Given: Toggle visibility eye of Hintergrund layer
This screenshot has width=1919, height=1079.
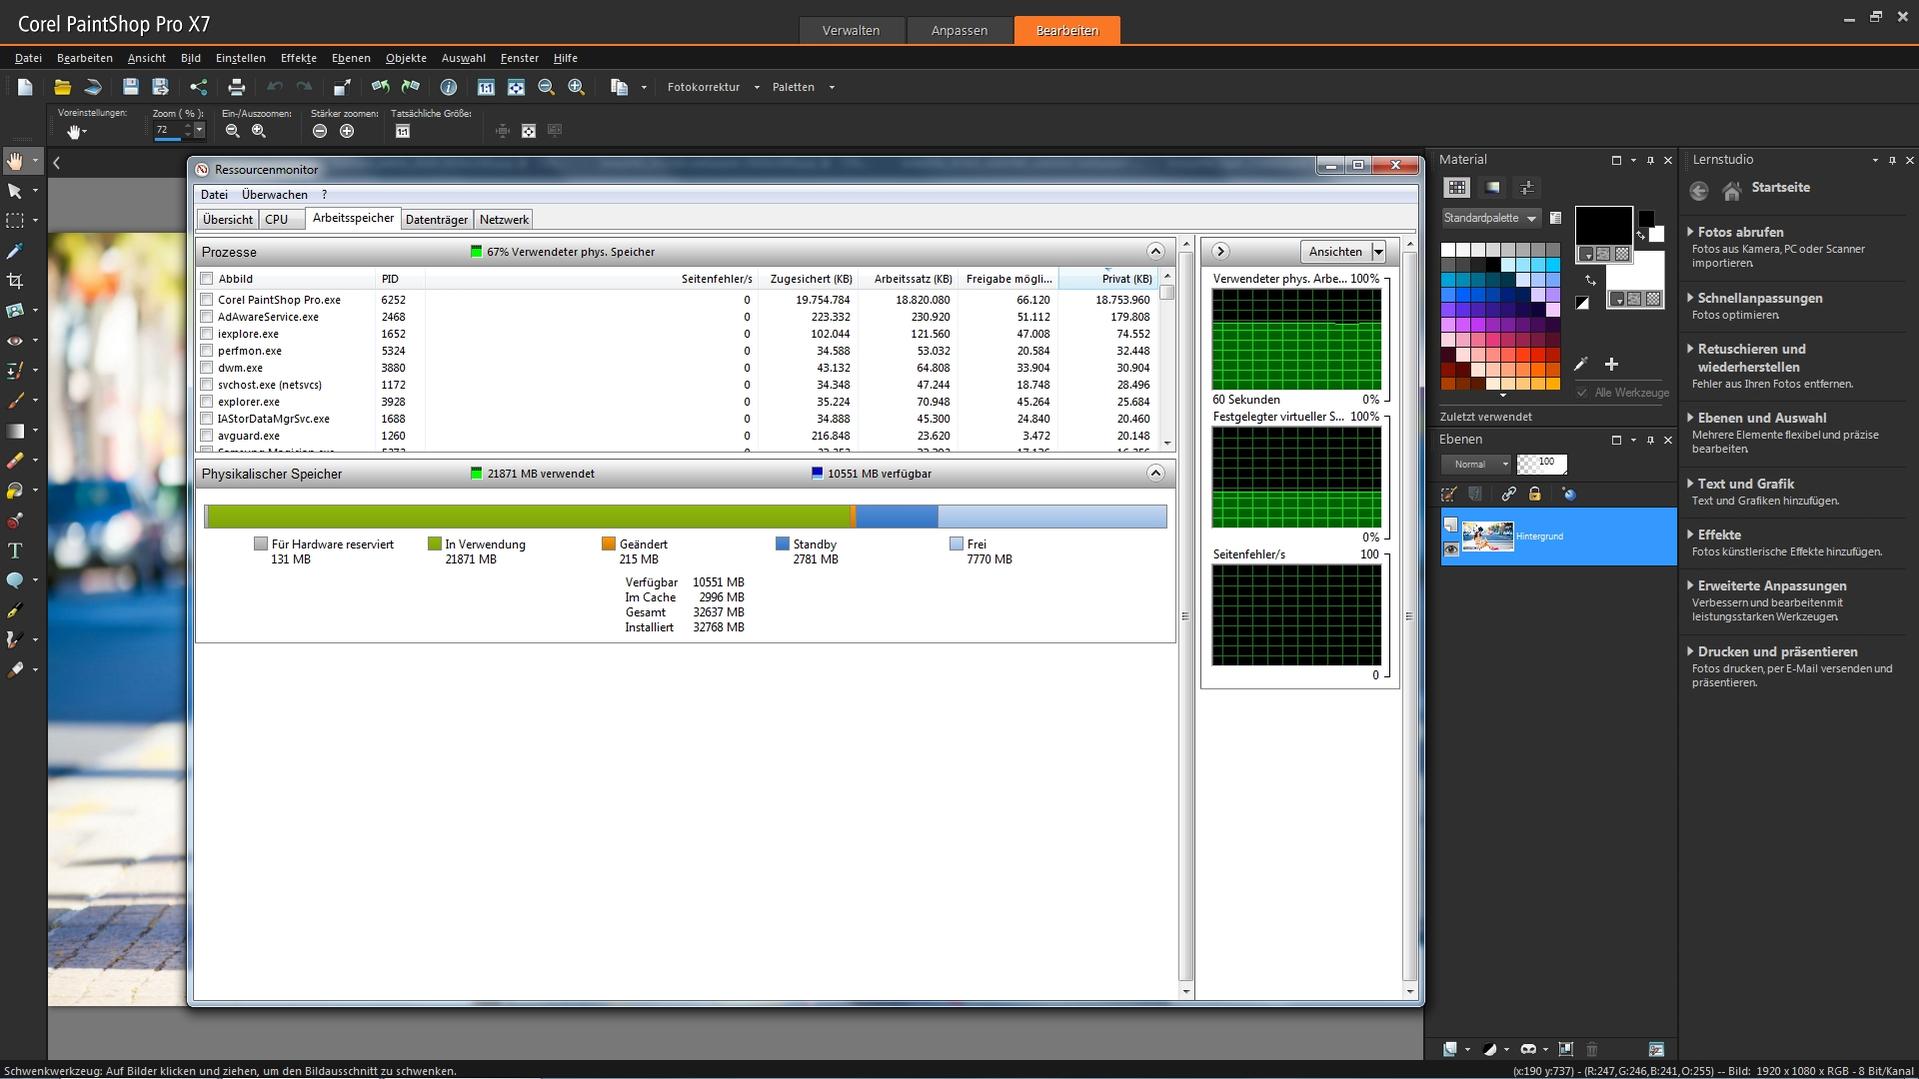Looking at the screenshot, I should (1451, 549).
